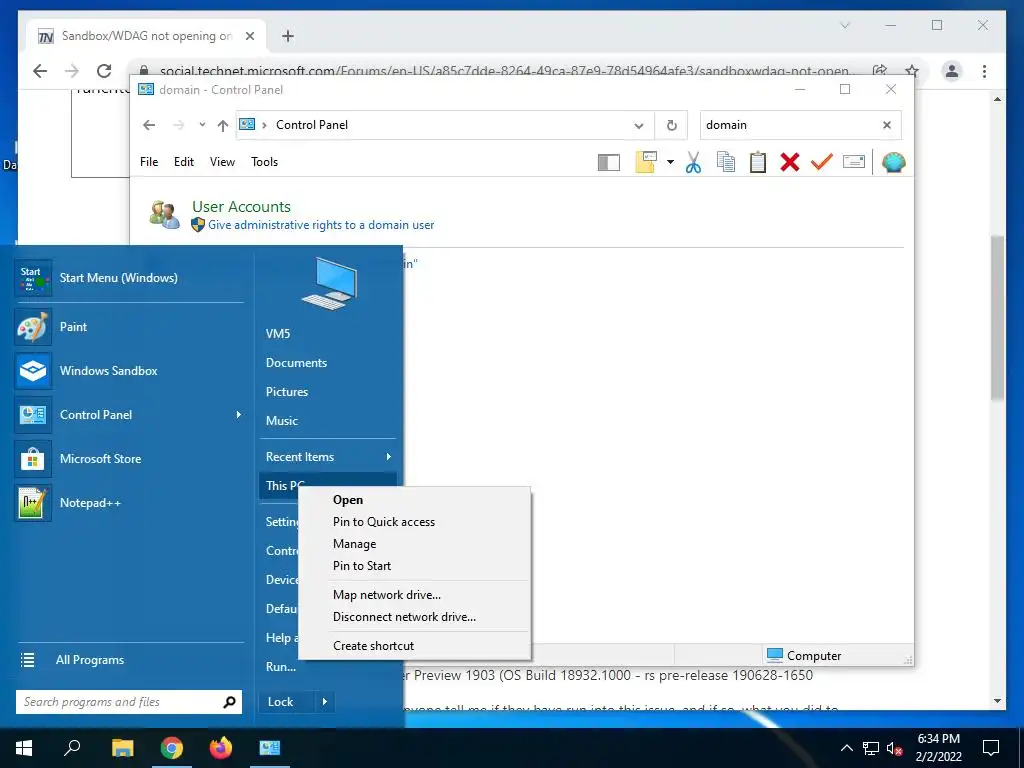The image size is (1024, 768).
Task: Open Pictures in start menu
Action: [x=287, y=392]
